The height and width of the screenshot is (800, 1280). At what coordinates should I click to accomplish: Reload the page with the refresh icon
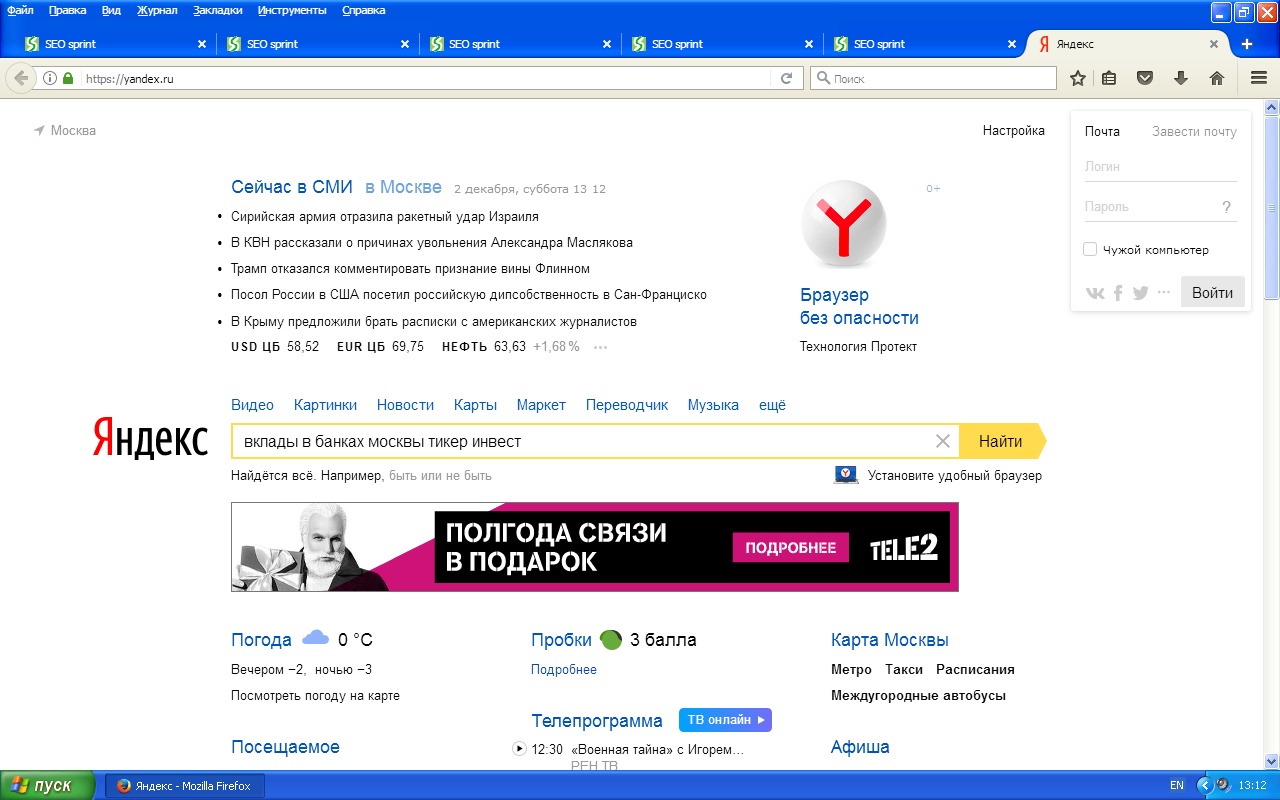[x=786, y=78]
